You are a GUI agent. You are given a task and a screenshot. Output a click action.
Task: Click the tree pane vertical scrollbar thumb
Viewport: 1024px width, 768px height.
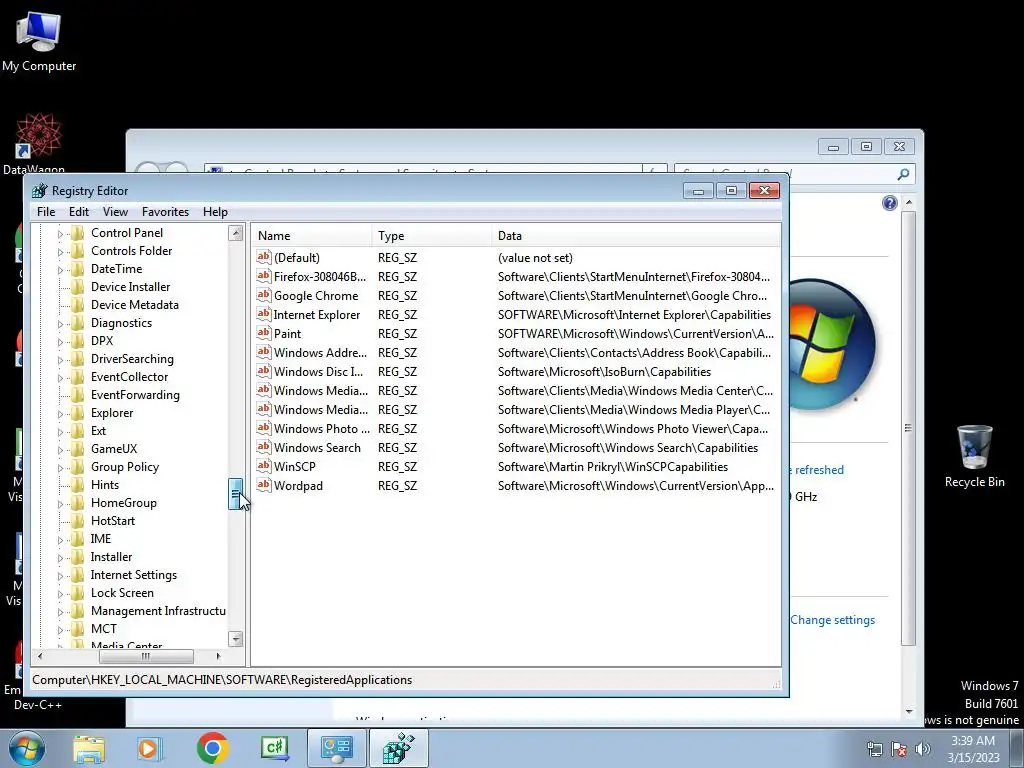coord(235,494)
